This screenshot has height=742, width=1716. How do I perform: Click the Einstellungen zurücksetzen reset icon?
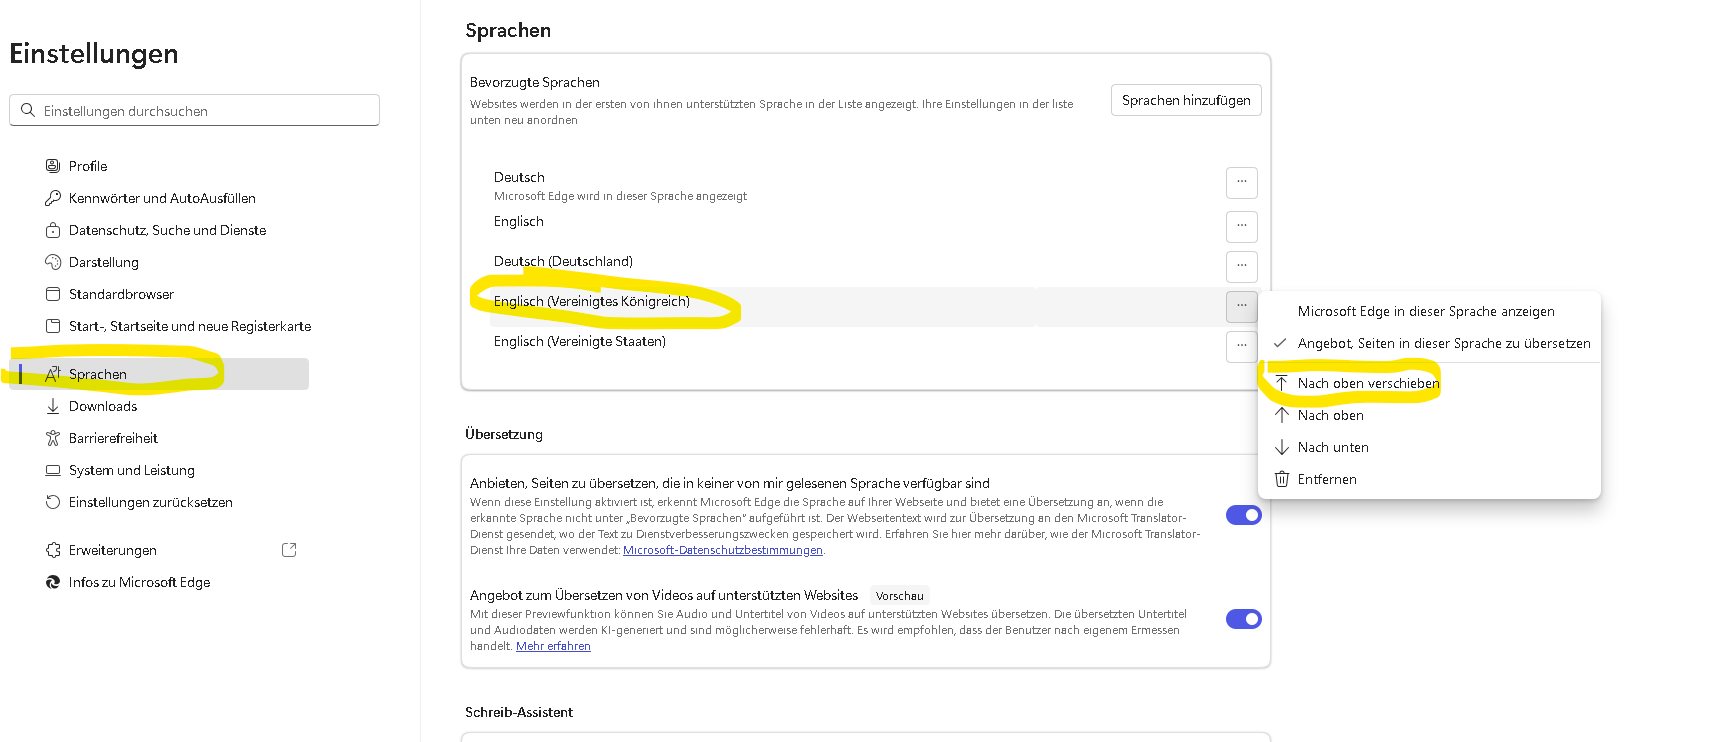coord(53,502)
